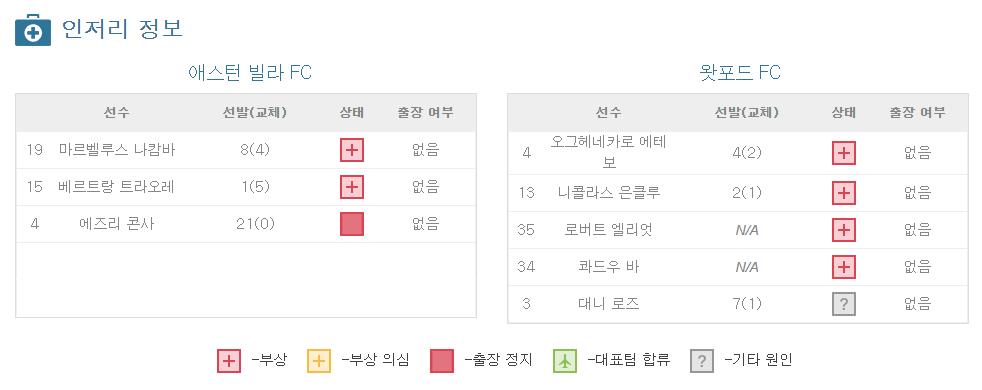This screenshot has width=982, height=390.
Task: Click injury icon for 베르트랑 트라오레
Action: (x=351, y=187)
